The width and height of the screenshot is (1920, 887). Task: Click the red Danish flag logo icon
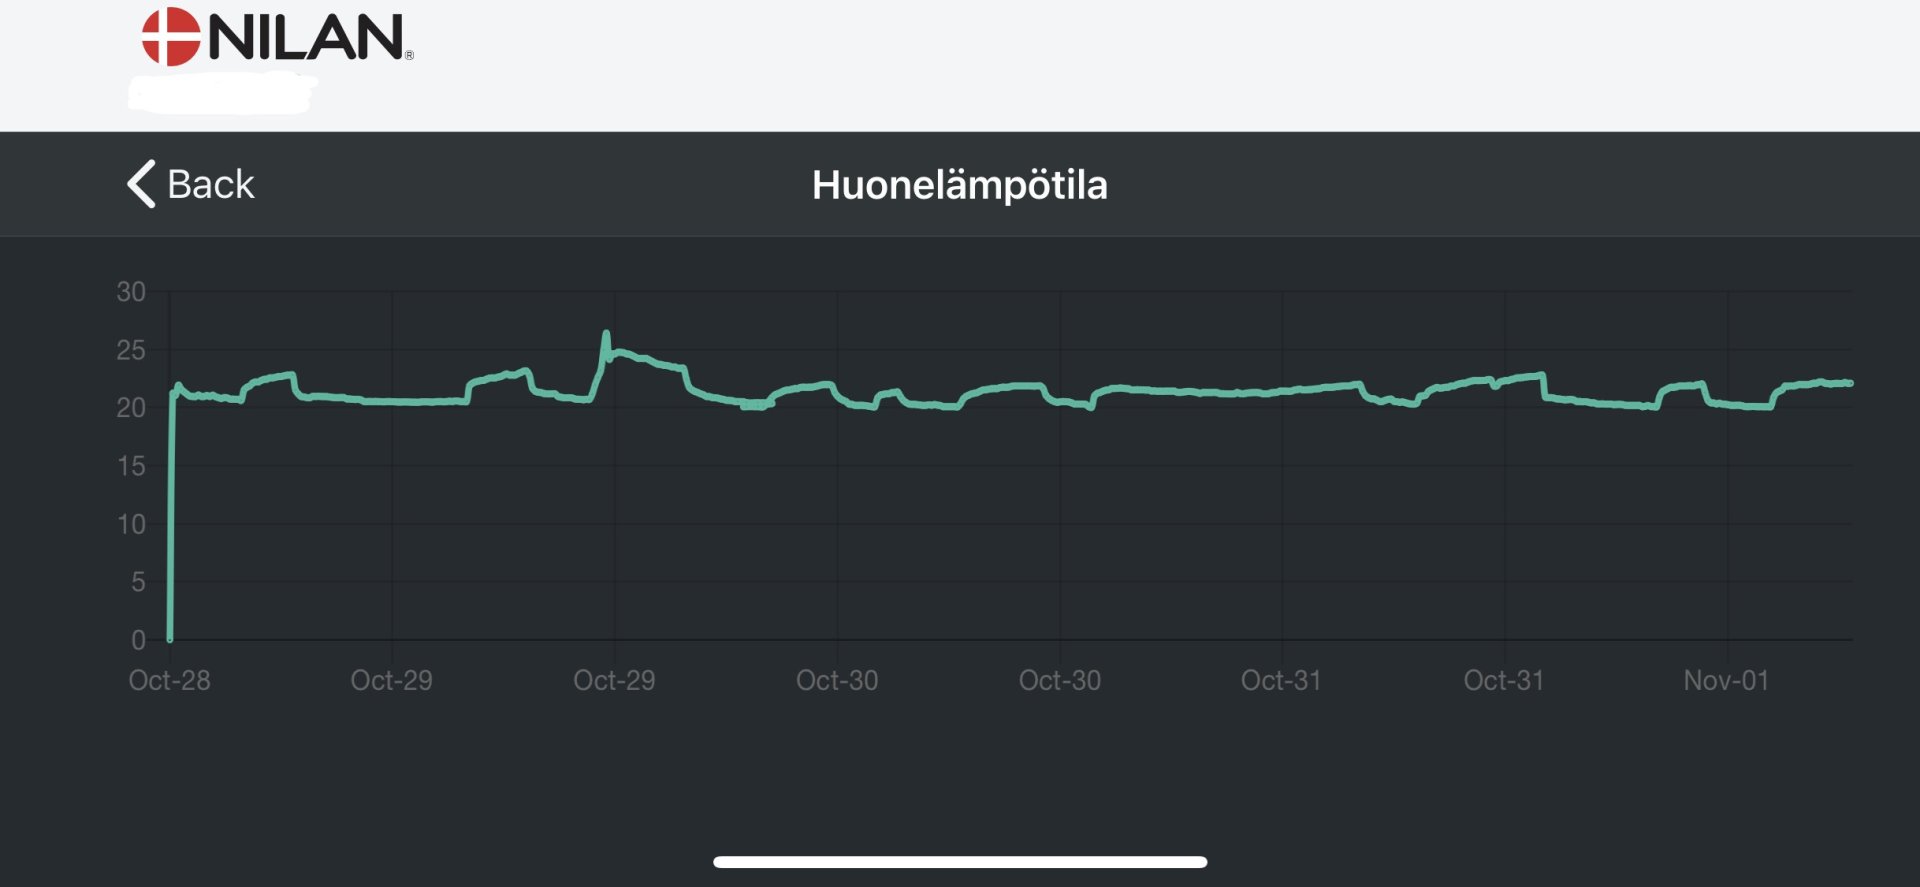[x=171, y=37]
